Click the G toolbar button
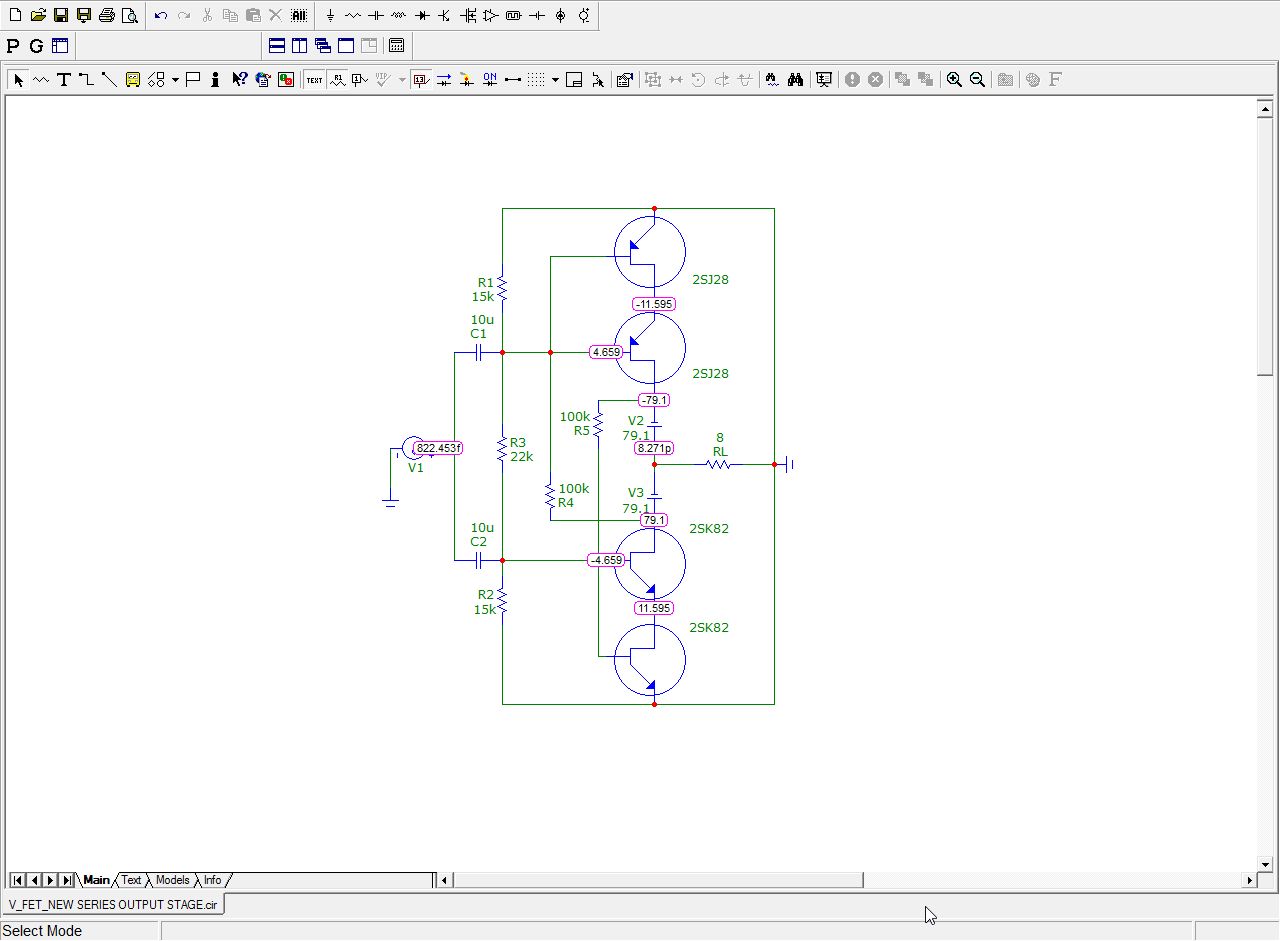The height and width of the screenshot is (941, 1280). pyautogui.click(x=36, y=46)
